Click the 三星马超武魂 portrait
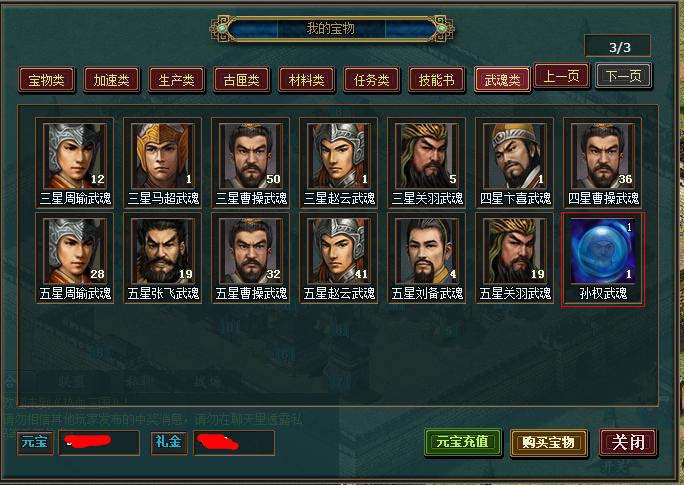 163,156
